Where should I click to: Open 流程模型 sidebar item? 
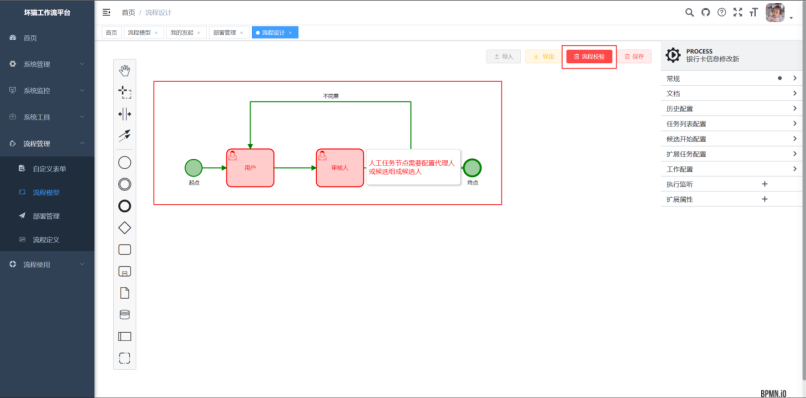click(x=47, y=192)
